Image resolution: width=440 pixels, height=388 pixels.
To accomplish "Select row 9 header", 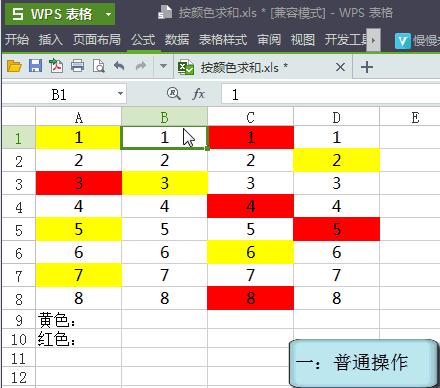I will [x=19, y=319].
